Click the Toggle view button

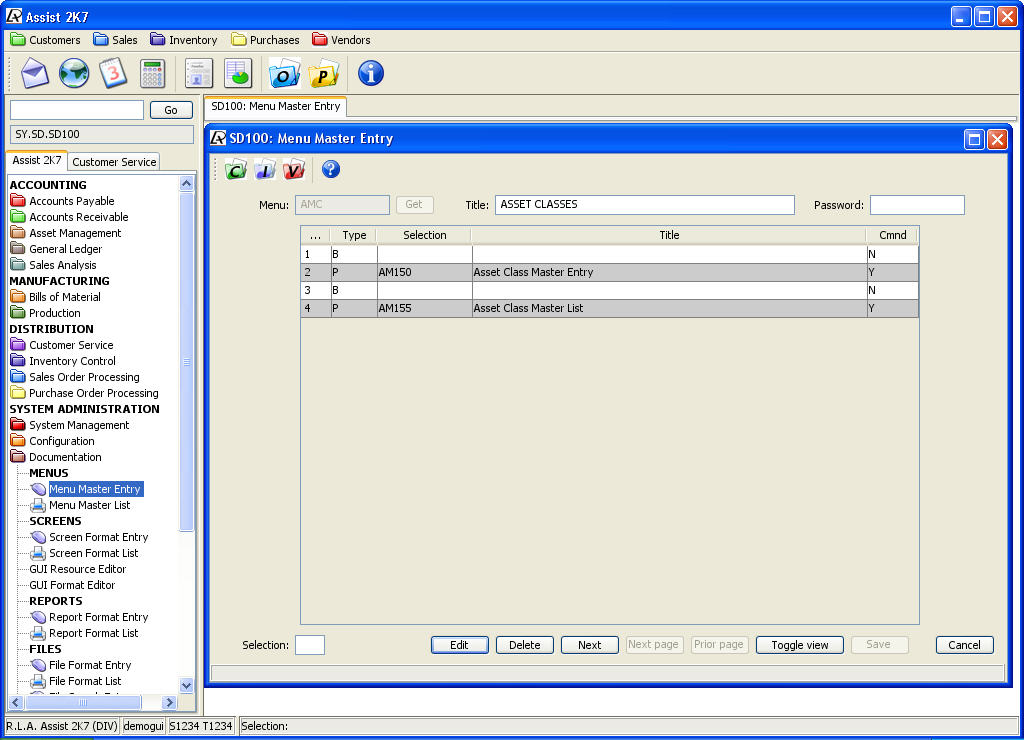point(799,645)
